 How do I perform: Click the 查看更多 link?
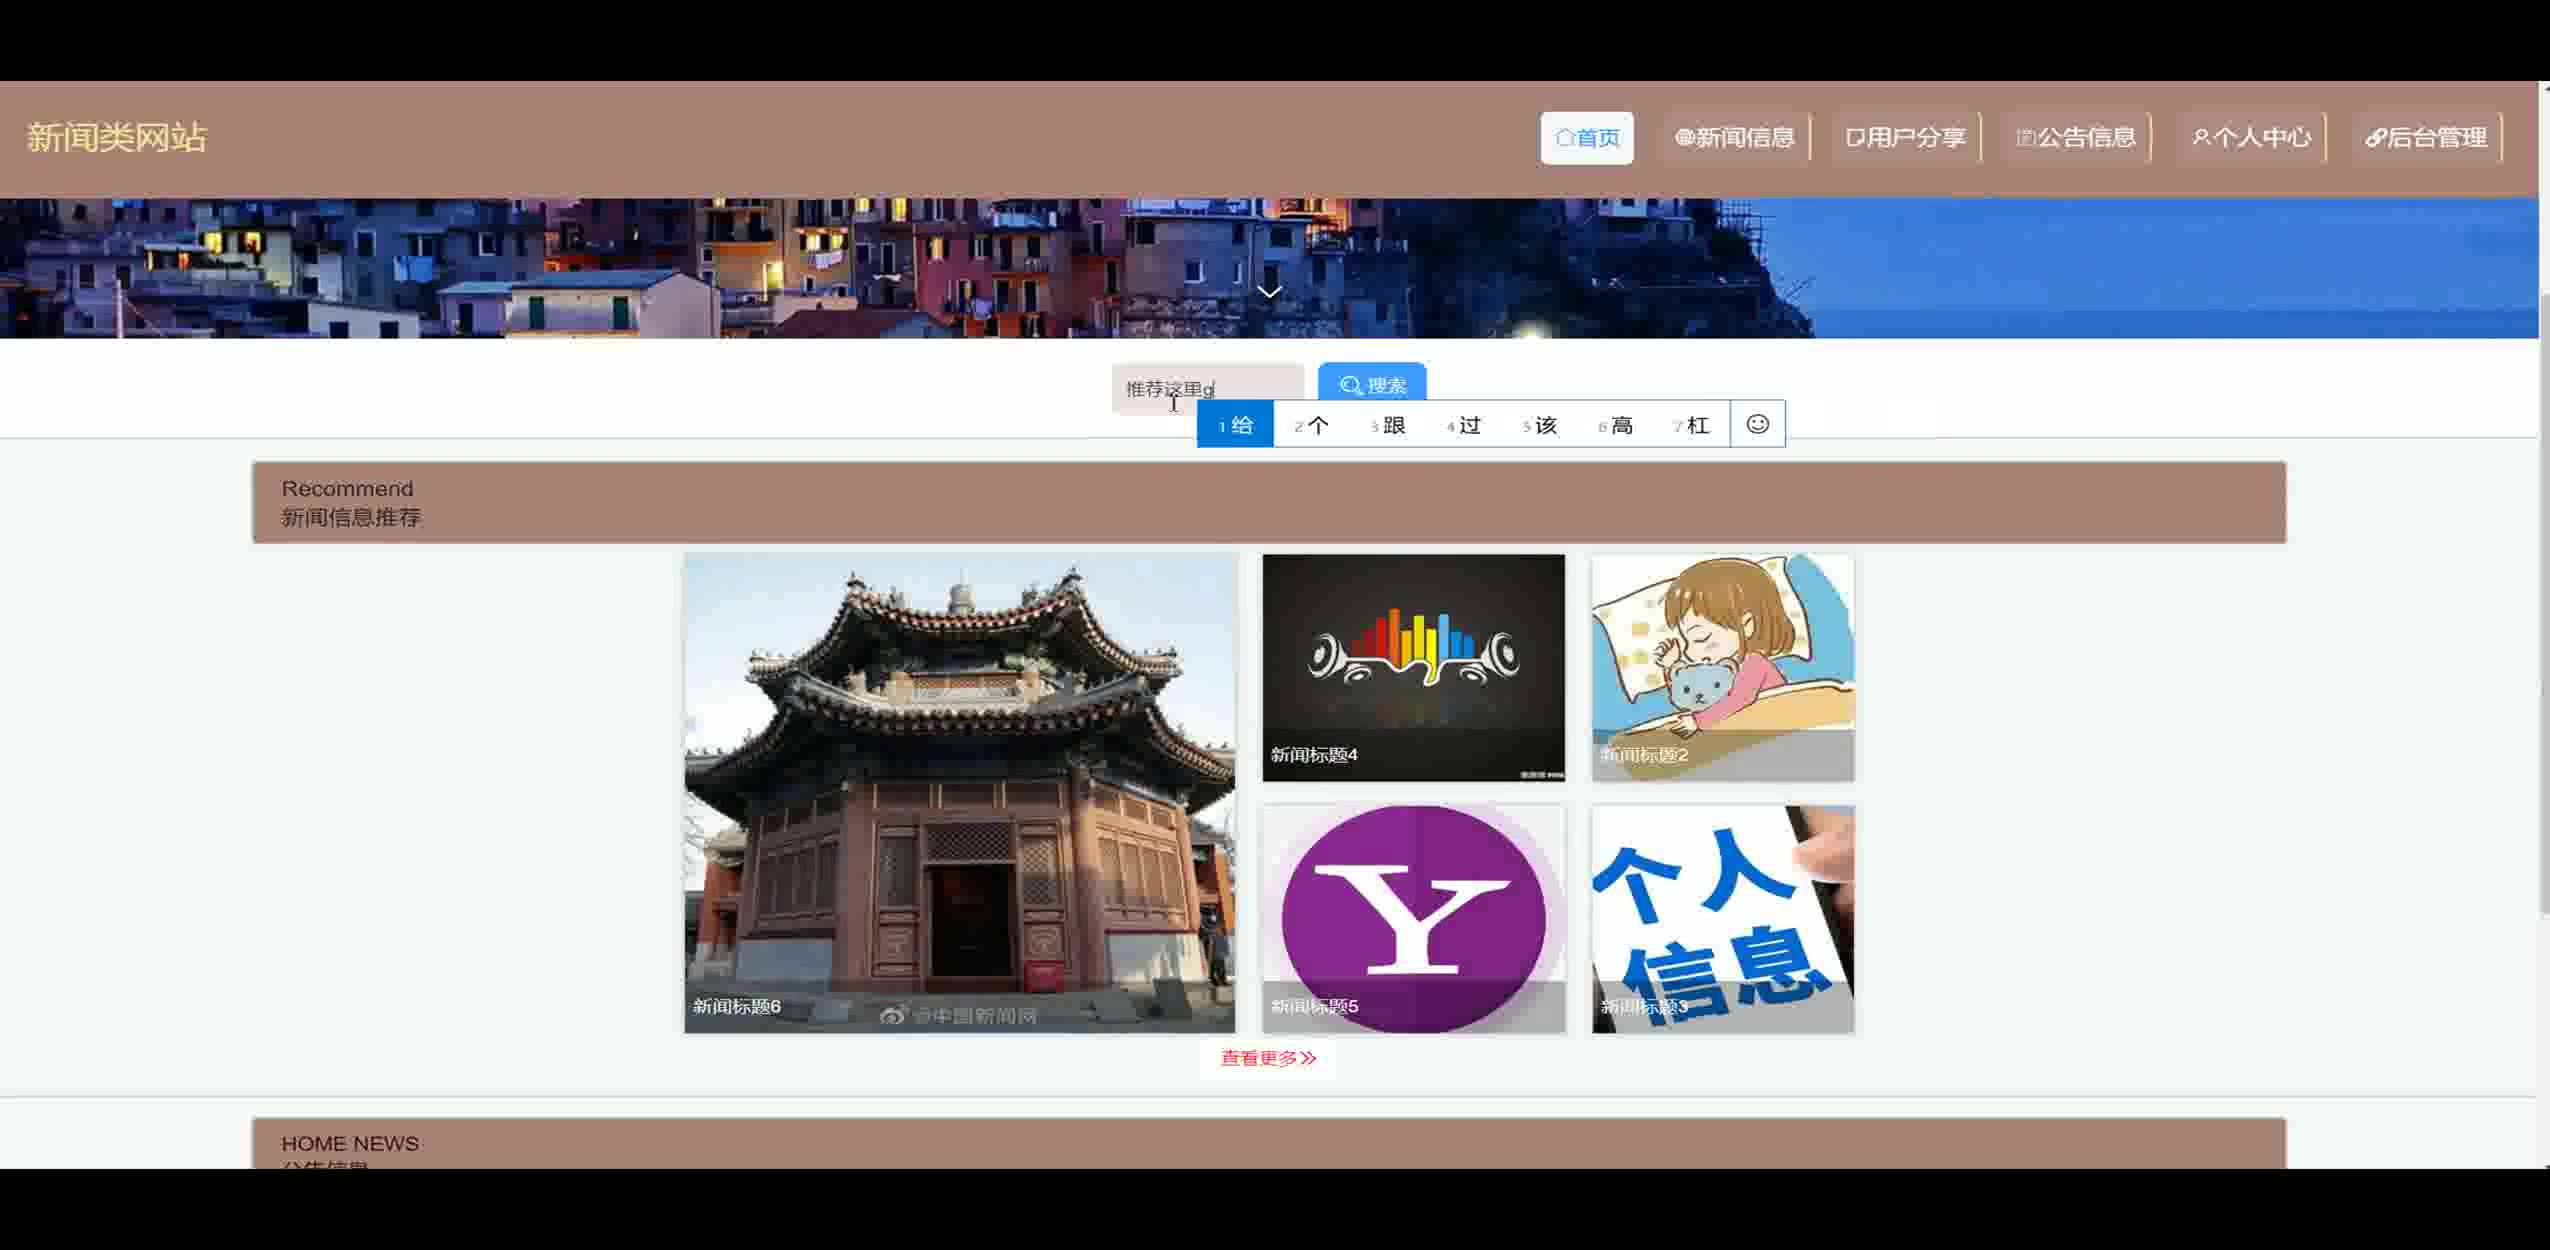pos(1268,1058)
